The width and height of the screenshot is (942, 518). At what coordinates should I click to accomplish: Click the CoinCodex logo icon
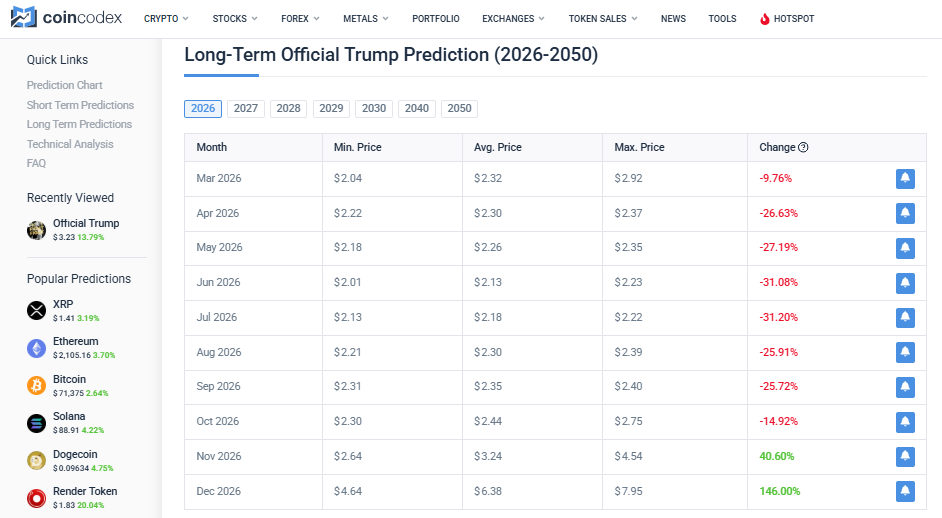tap(25, 18)
